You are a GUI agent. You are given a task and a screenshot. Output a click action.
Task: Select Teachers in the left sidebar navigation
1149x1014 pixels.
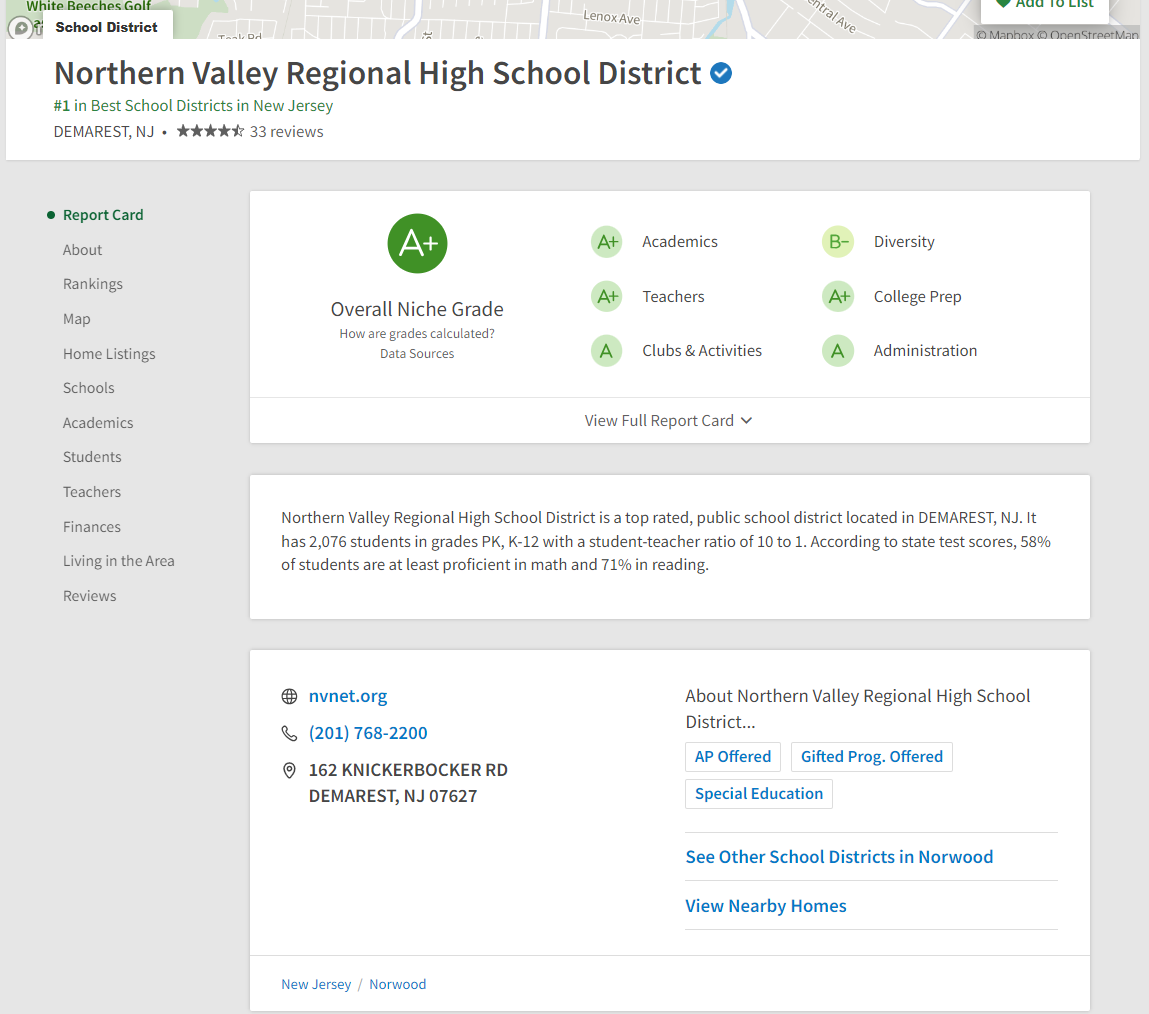(x=92, y=492)
